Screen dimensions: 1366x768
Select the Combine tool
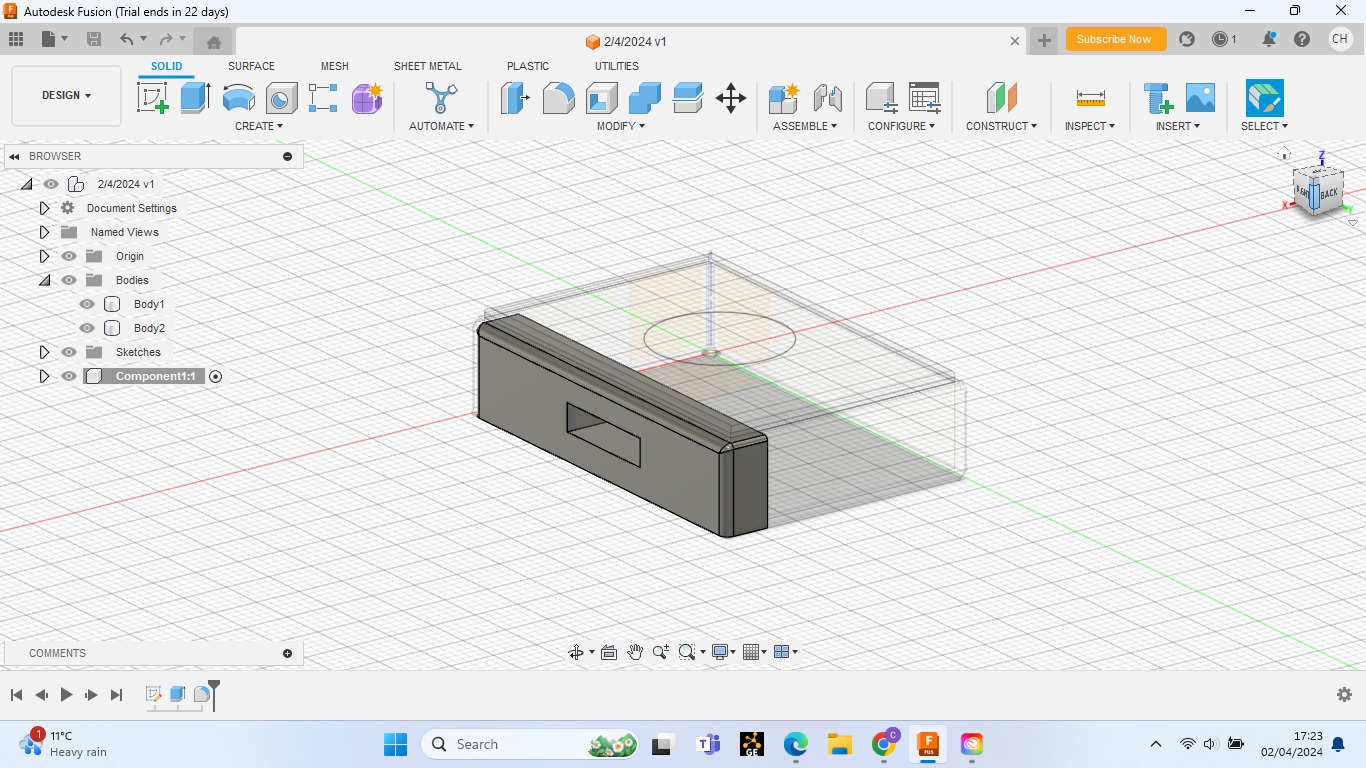tap(645, 98)
